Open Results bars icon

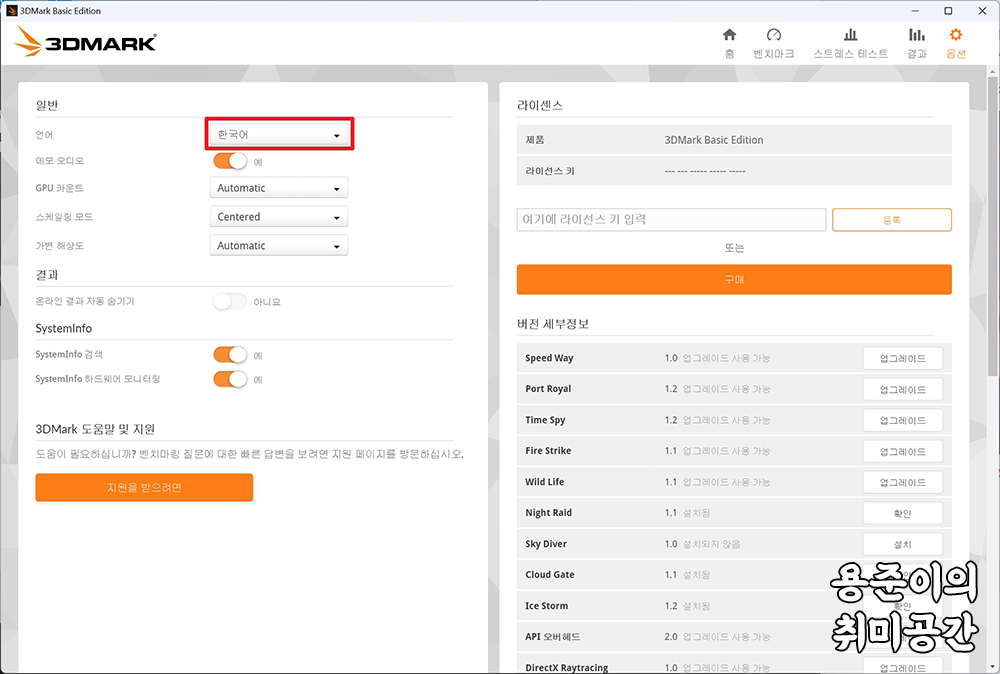point(916,34)
